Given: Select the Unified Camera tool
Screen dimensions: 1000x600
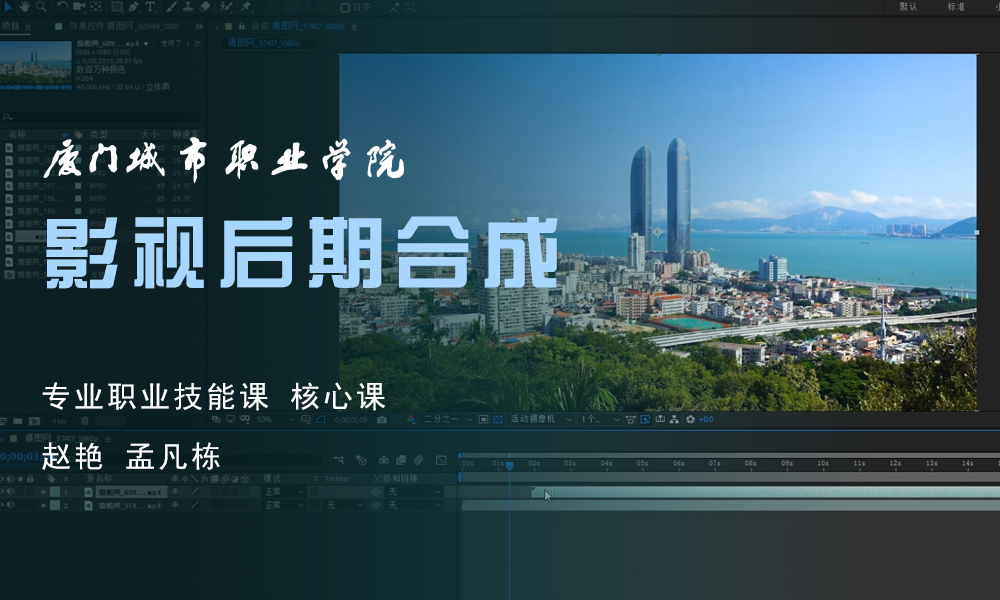Looking at the screenshot, I should (x=78, y=6).
